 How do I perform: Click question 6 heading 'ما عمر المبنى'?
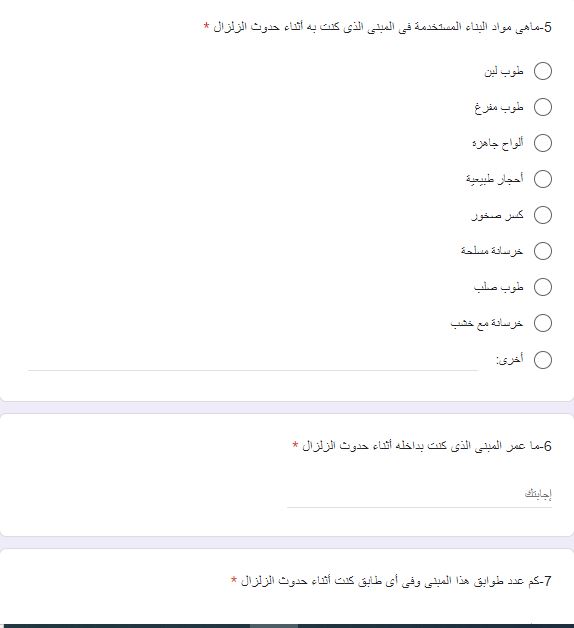[x=422, y=446]
